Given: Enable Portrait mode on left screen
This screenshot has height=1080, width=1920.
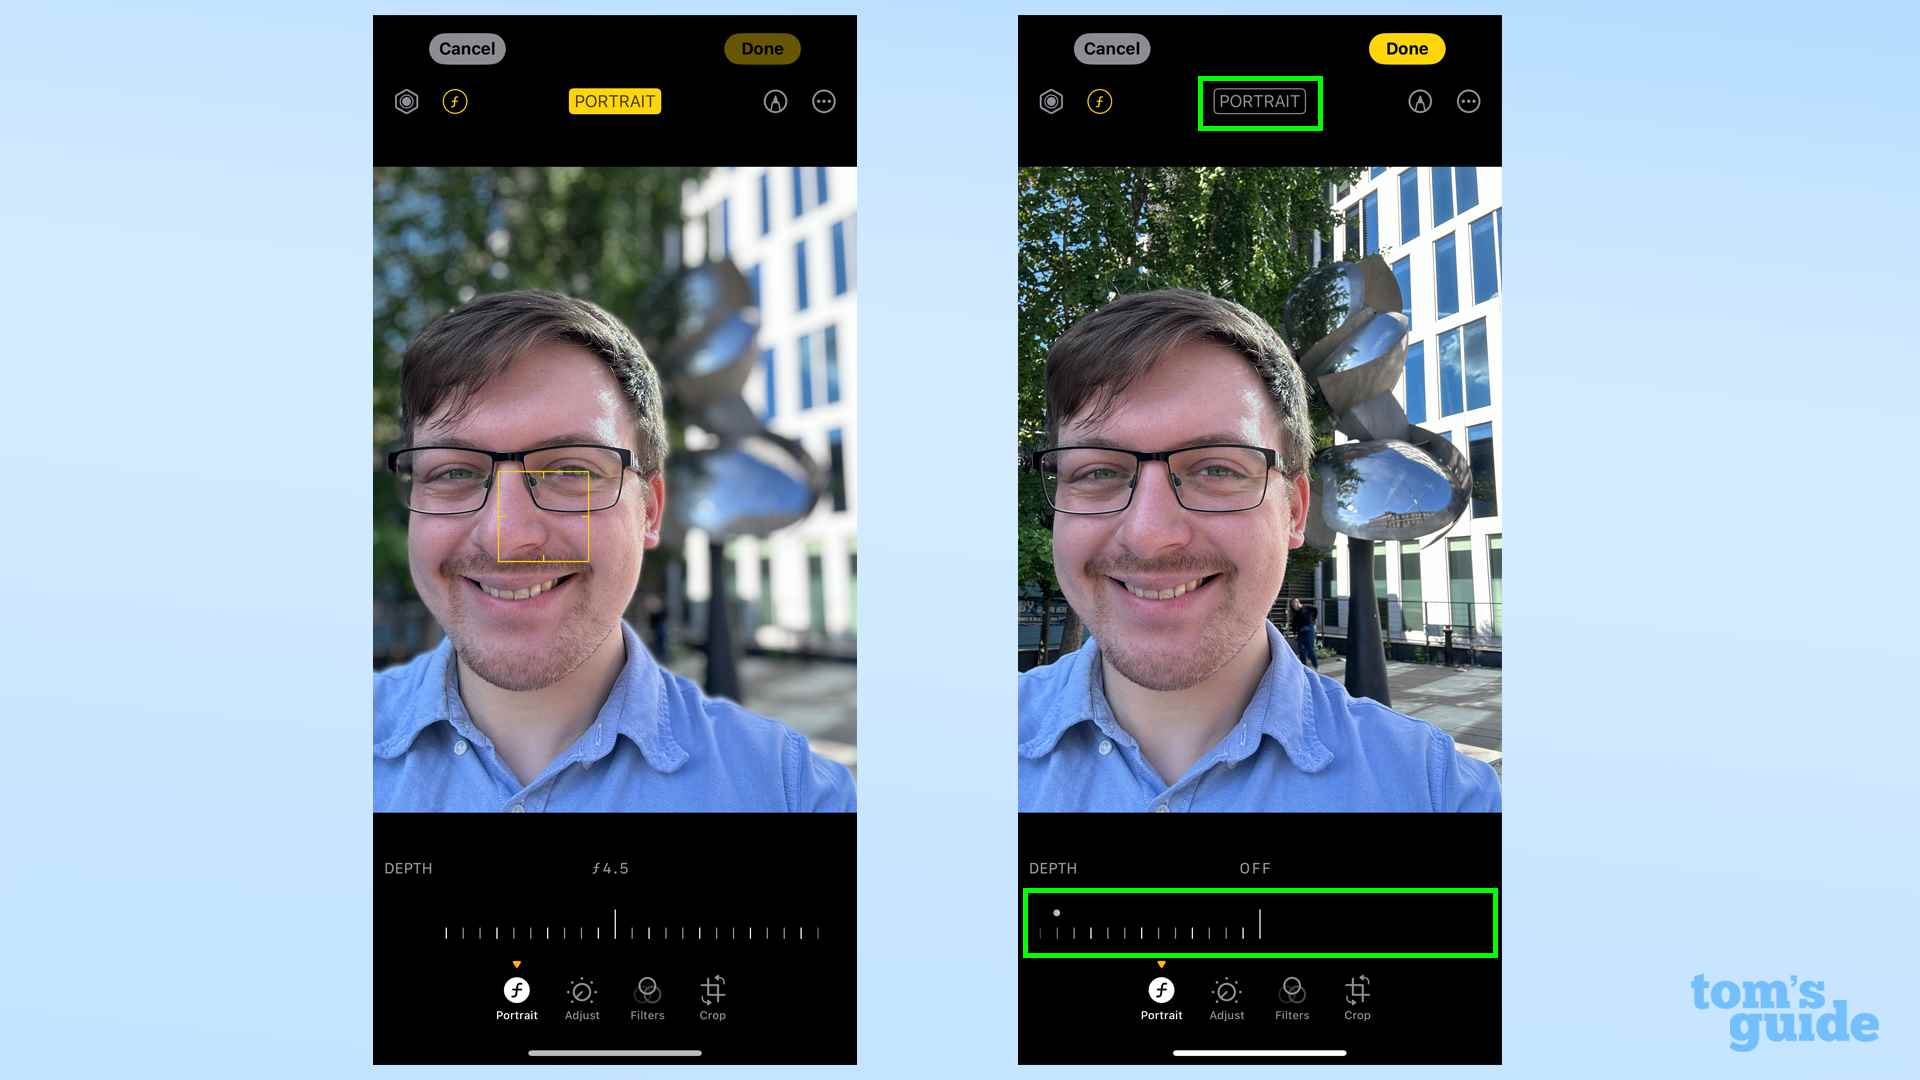Looking at the screenshot, I should point(615,100).
